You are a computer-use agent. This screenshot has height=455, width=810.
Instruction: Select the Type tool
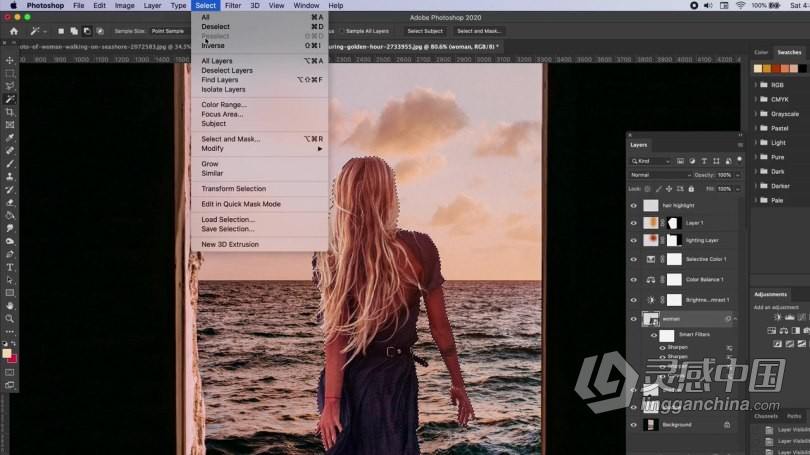(x=10, y=267)
